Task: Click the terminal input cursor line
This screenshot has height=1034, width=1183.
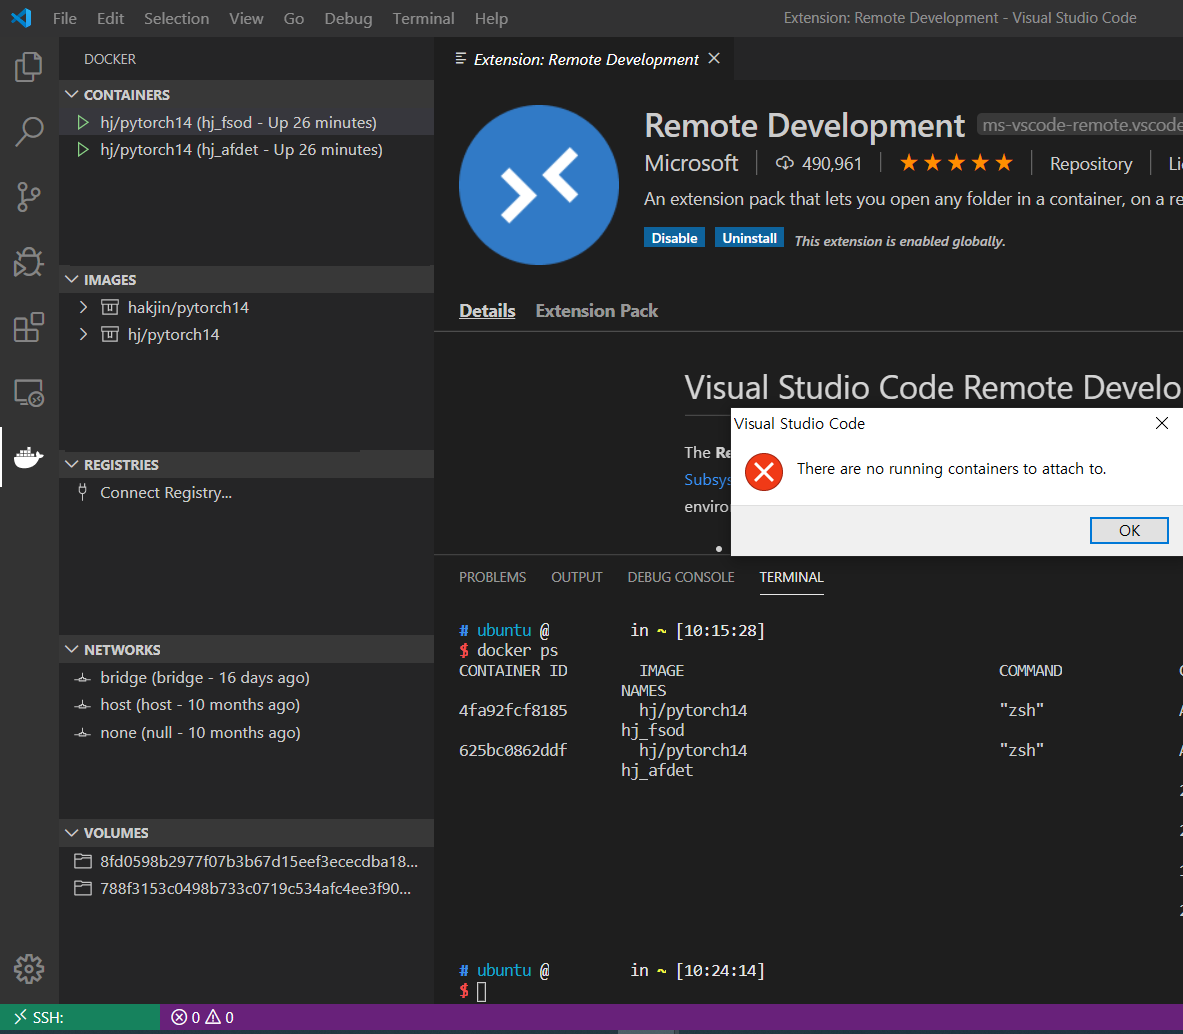Action: tap(482, 991)
